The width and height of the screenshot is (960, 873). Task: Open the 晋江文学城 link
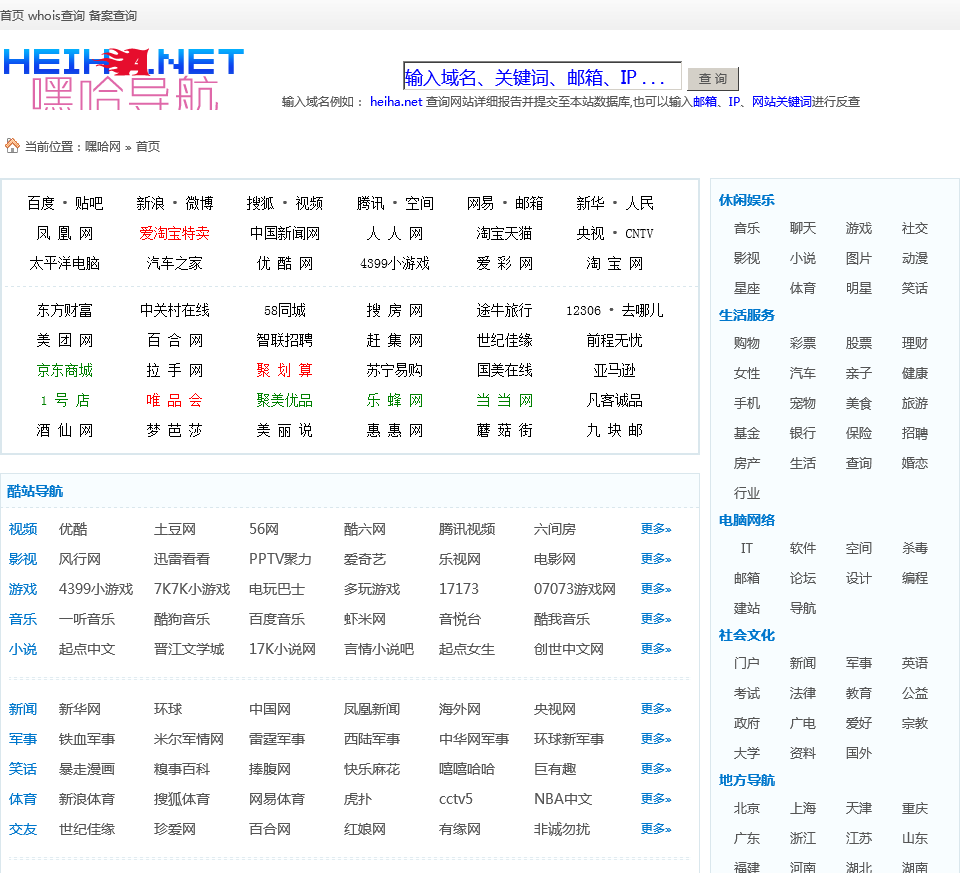[189, 649]
